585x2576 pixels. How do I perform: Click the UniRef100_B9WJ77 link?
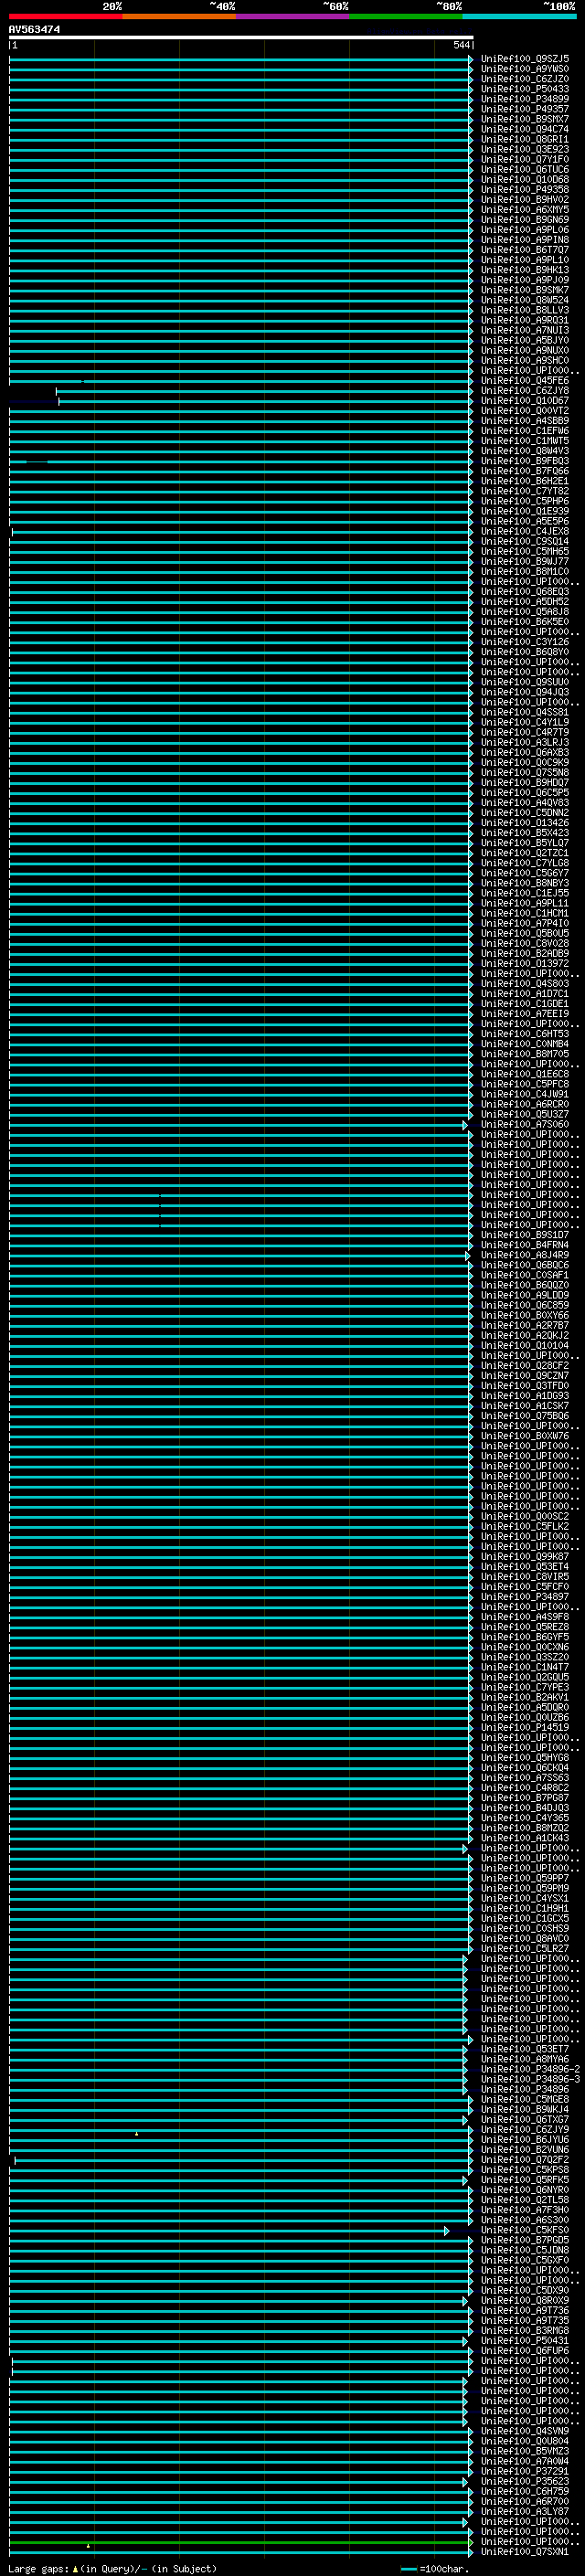point(525,562)
